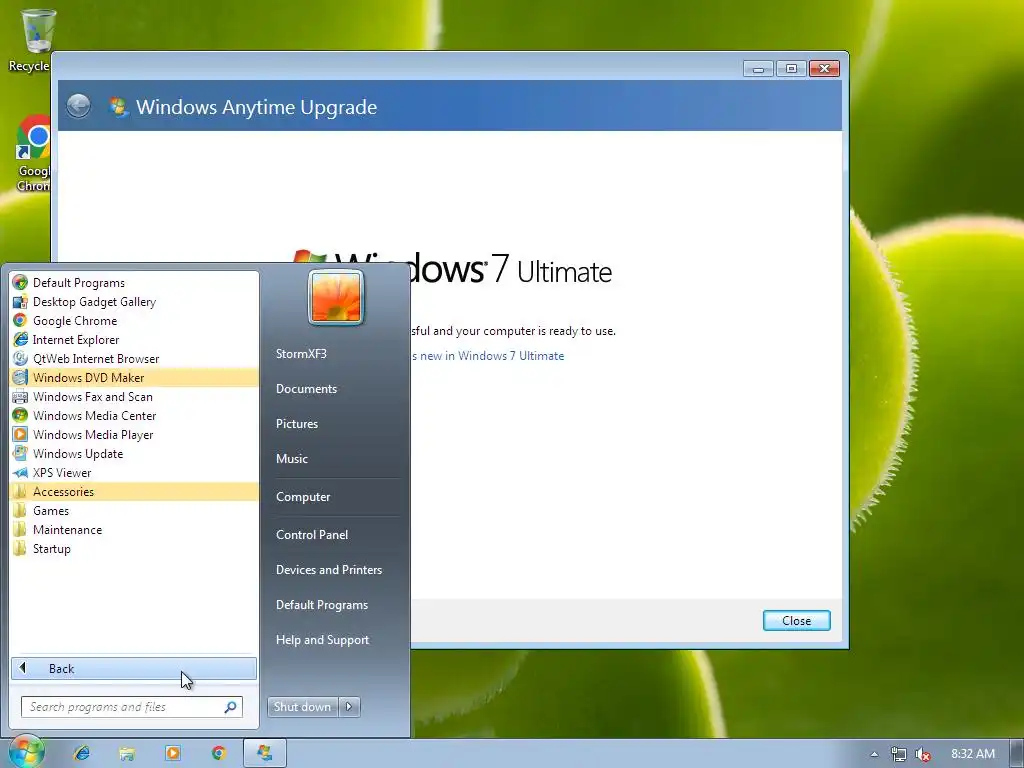Viewport: 1024px width, 768px height.
Task: Click the Windows Media Player icon in Start menu
Action: coord(20,434)
